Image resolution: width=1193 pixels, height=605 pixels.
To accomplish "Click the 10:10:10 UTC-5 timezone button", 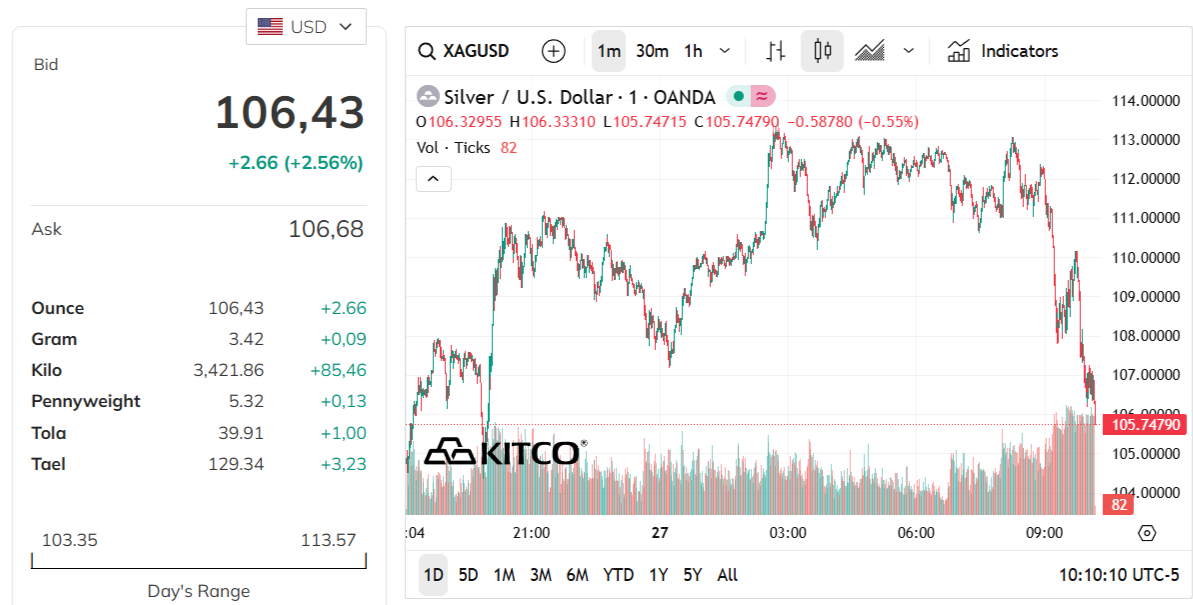I will (1119, 575).
